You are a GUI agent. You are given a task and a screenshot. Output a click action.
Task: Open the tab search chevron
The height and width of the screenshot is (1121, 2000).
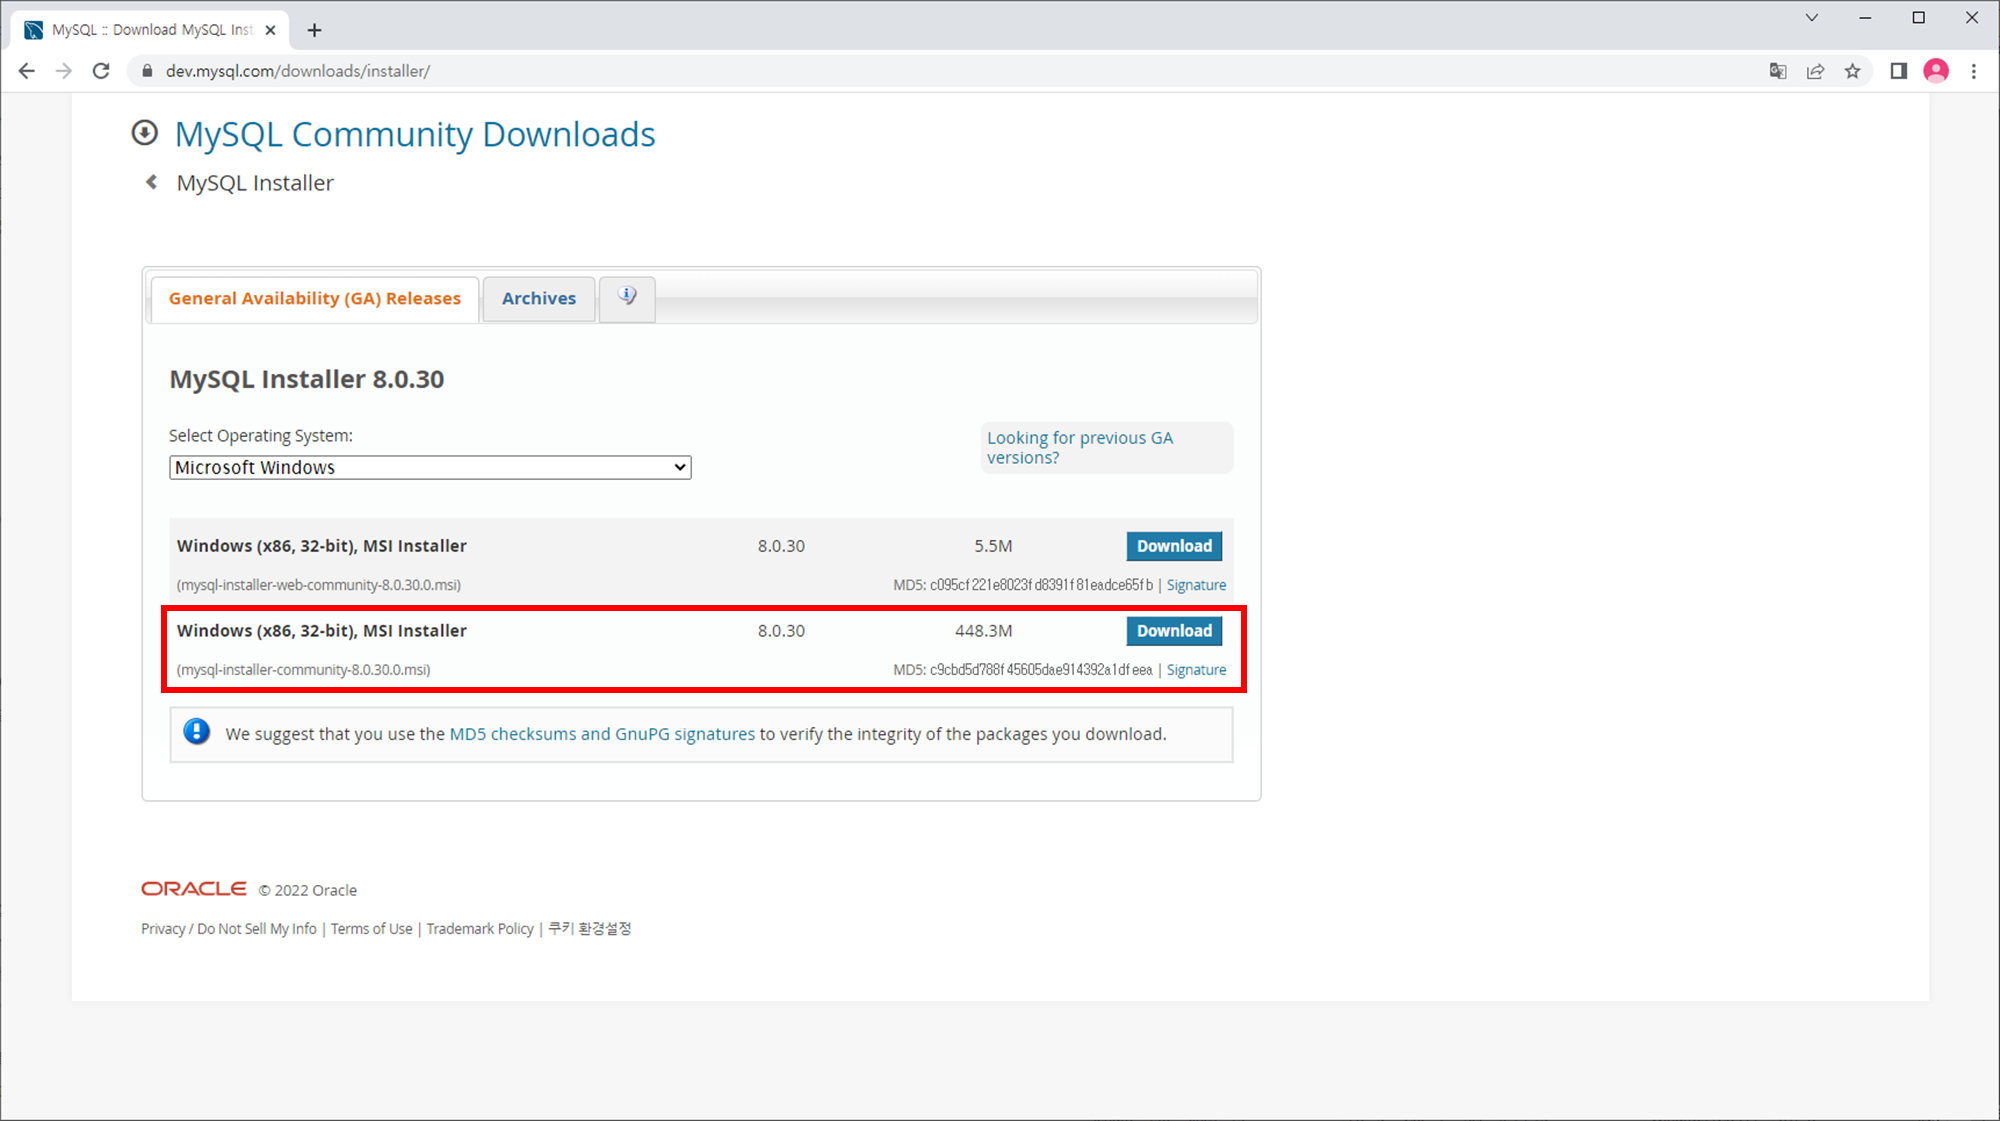[x=1811, y=18]
